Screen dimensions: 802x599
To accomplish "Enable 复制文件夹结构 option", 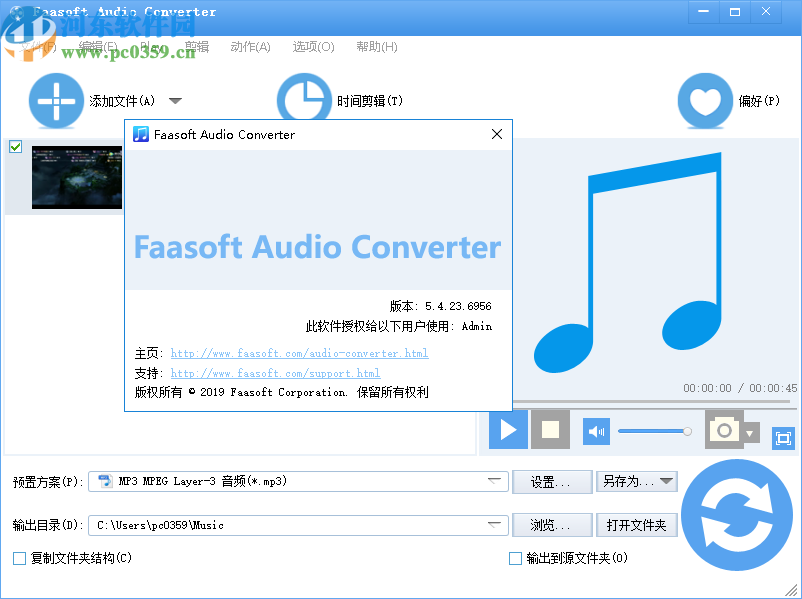I will pyautogui.click(x=18, y=558).
